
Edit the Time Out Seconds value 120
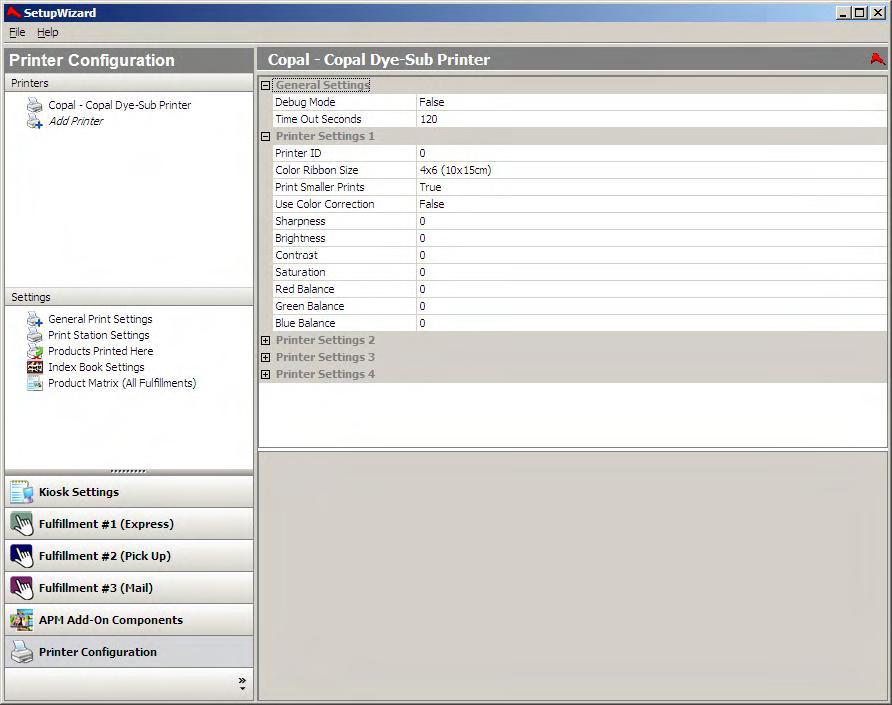(x=651, y=119)
